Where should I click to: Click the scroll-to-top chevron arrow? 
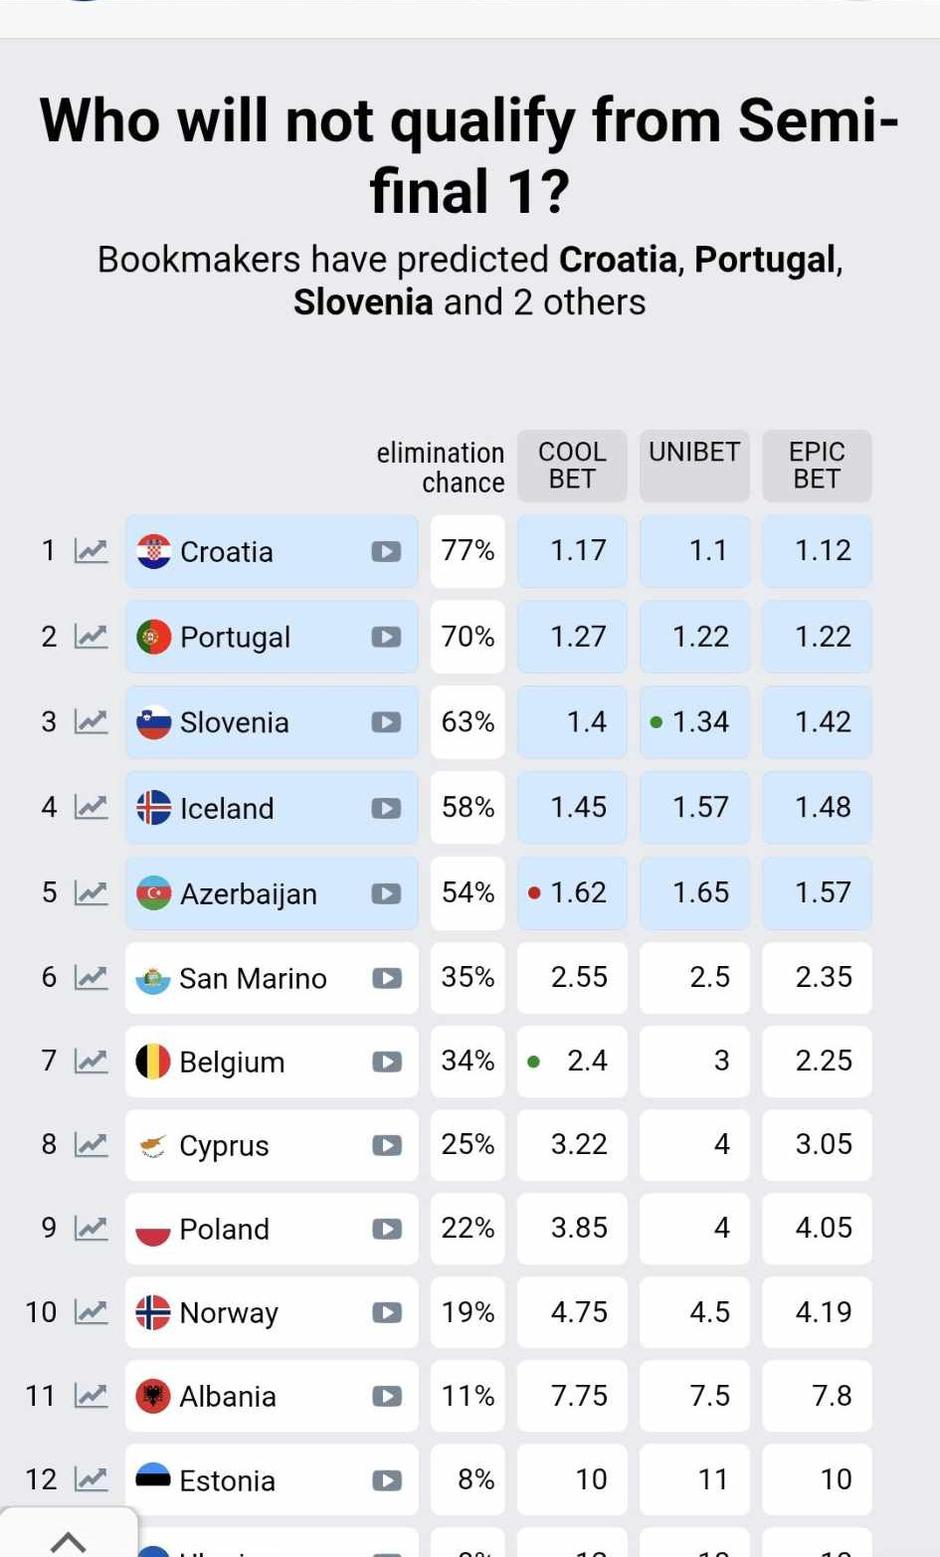tap(67, 1541)
